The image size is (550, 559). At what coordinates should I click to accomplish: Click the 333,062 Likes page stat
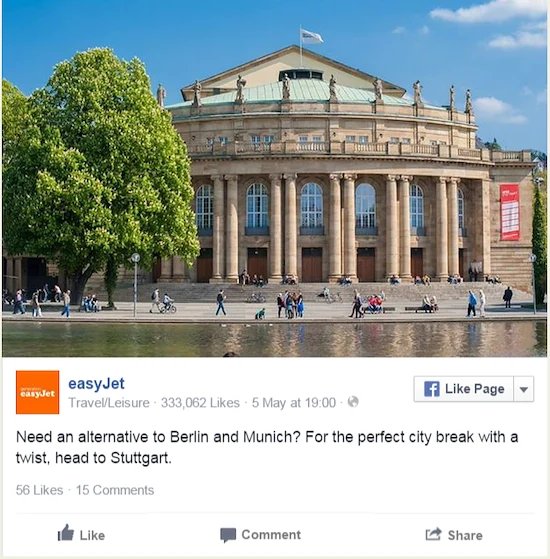[200, 402]
